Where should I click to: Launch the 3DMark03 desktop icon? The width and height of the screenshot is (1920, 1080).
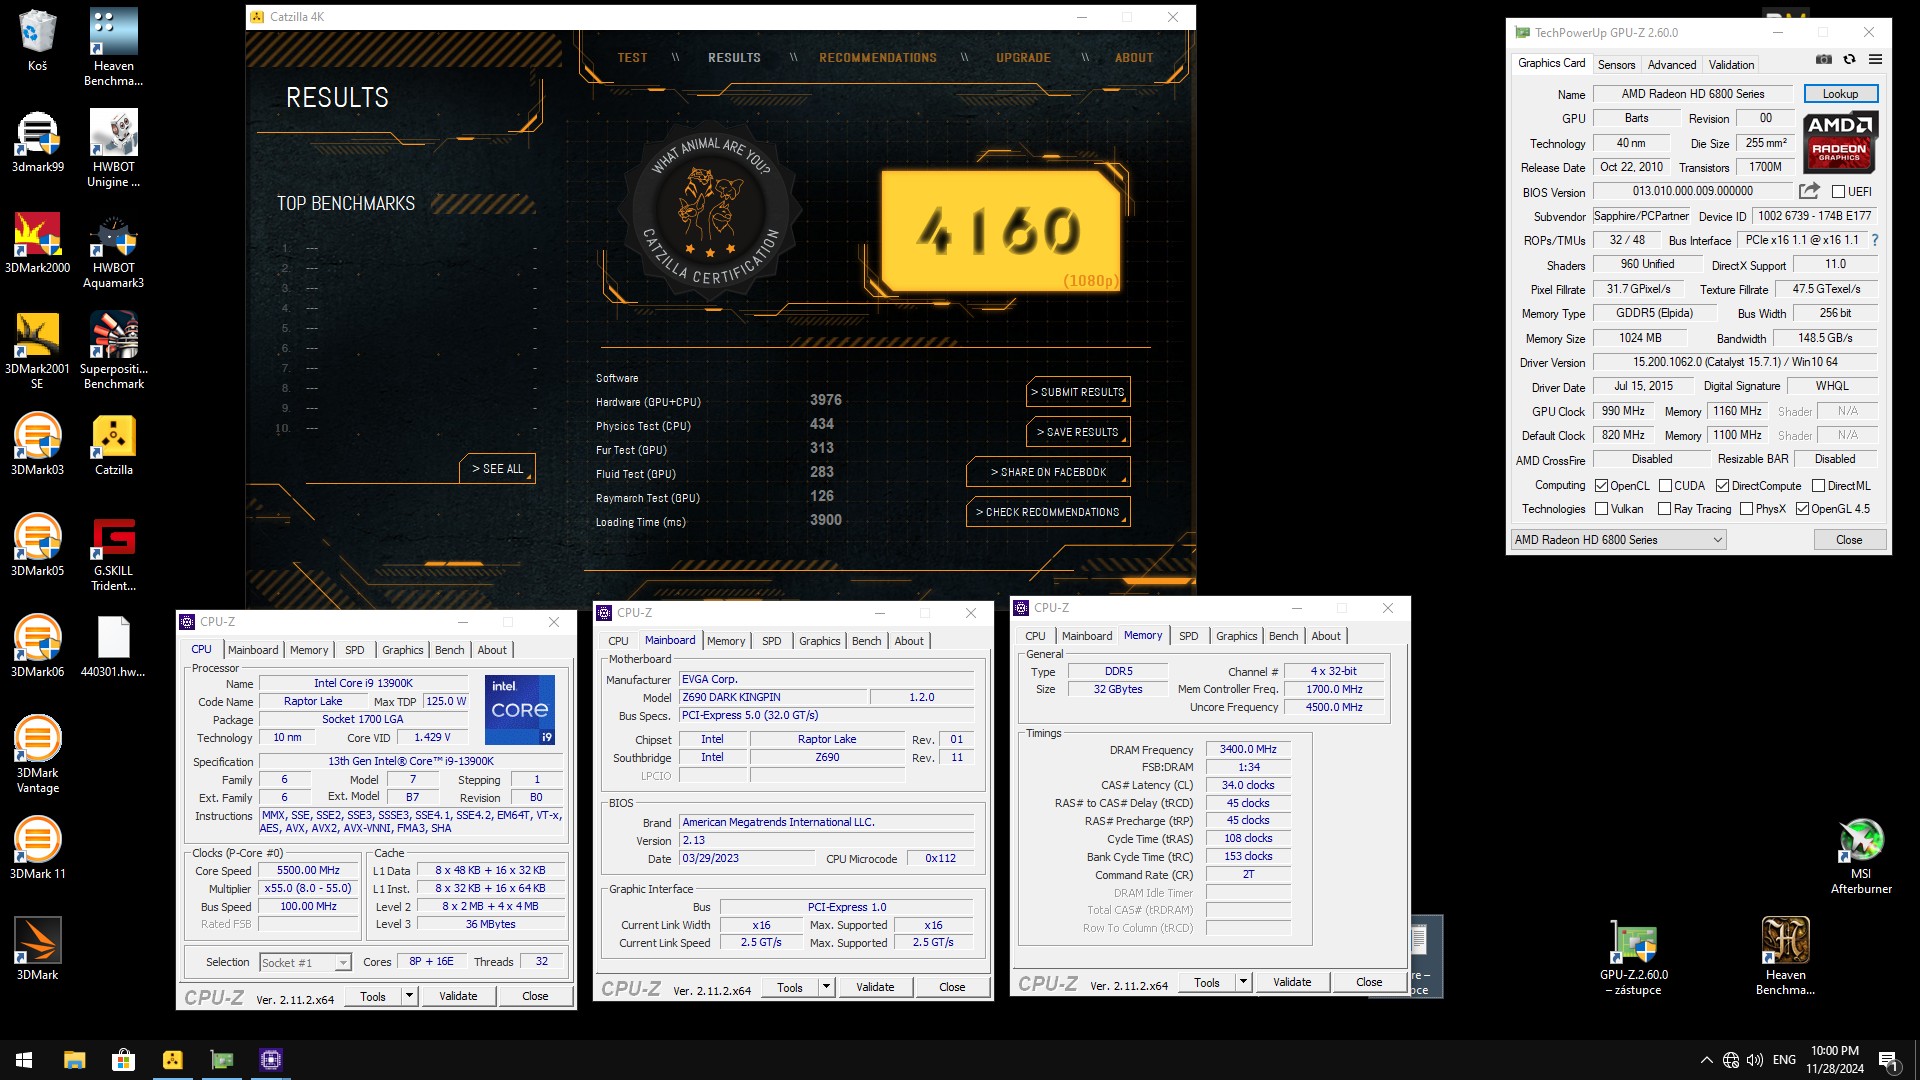[x=37, y=444]
